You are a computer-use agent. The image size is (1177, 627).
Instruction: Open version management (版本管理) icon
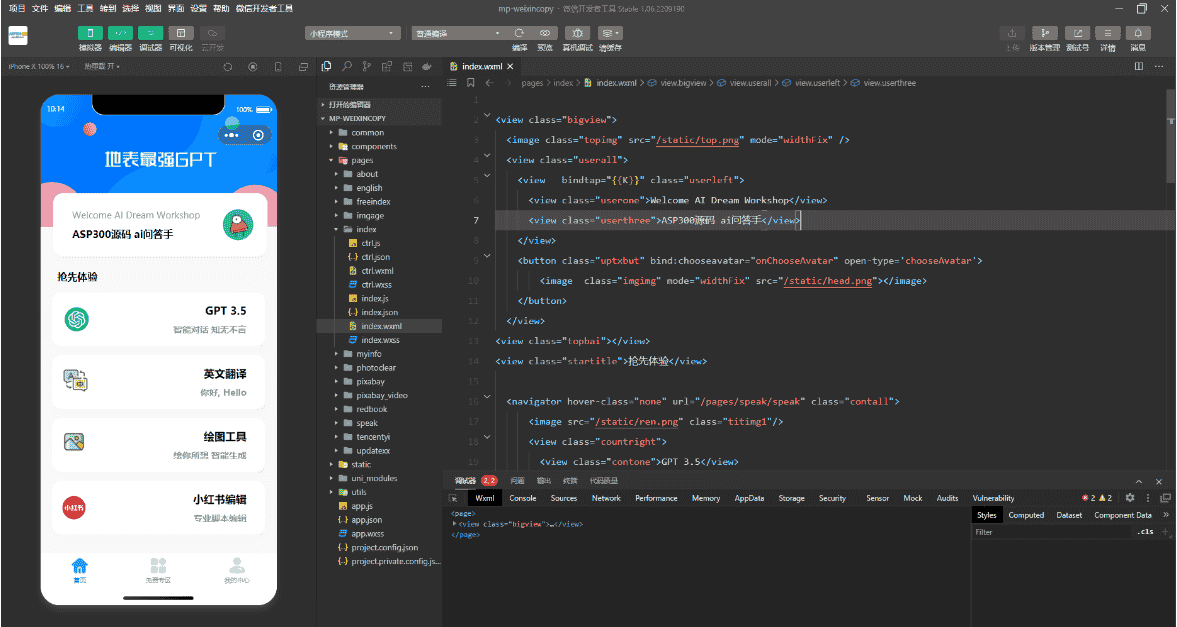point(1044,33)
